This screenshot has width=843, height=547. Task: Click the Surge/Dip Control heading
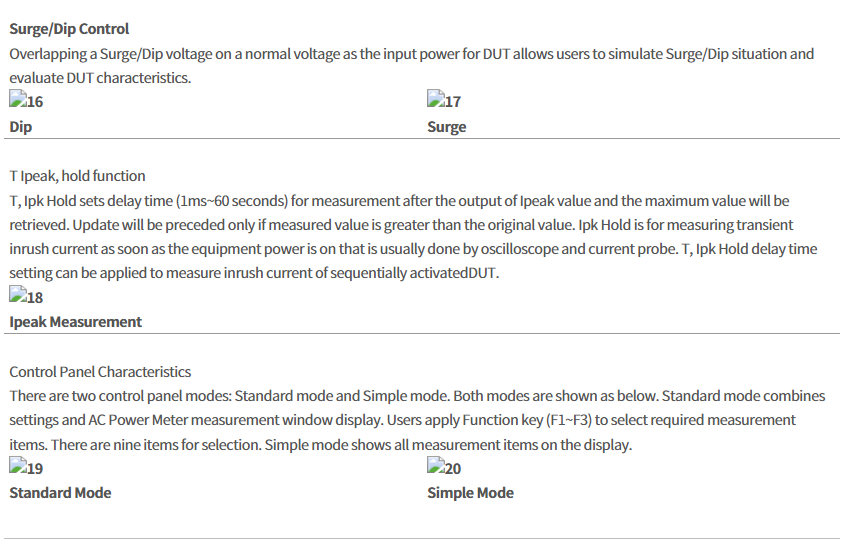pyautogui.click(x=69, y=29)
